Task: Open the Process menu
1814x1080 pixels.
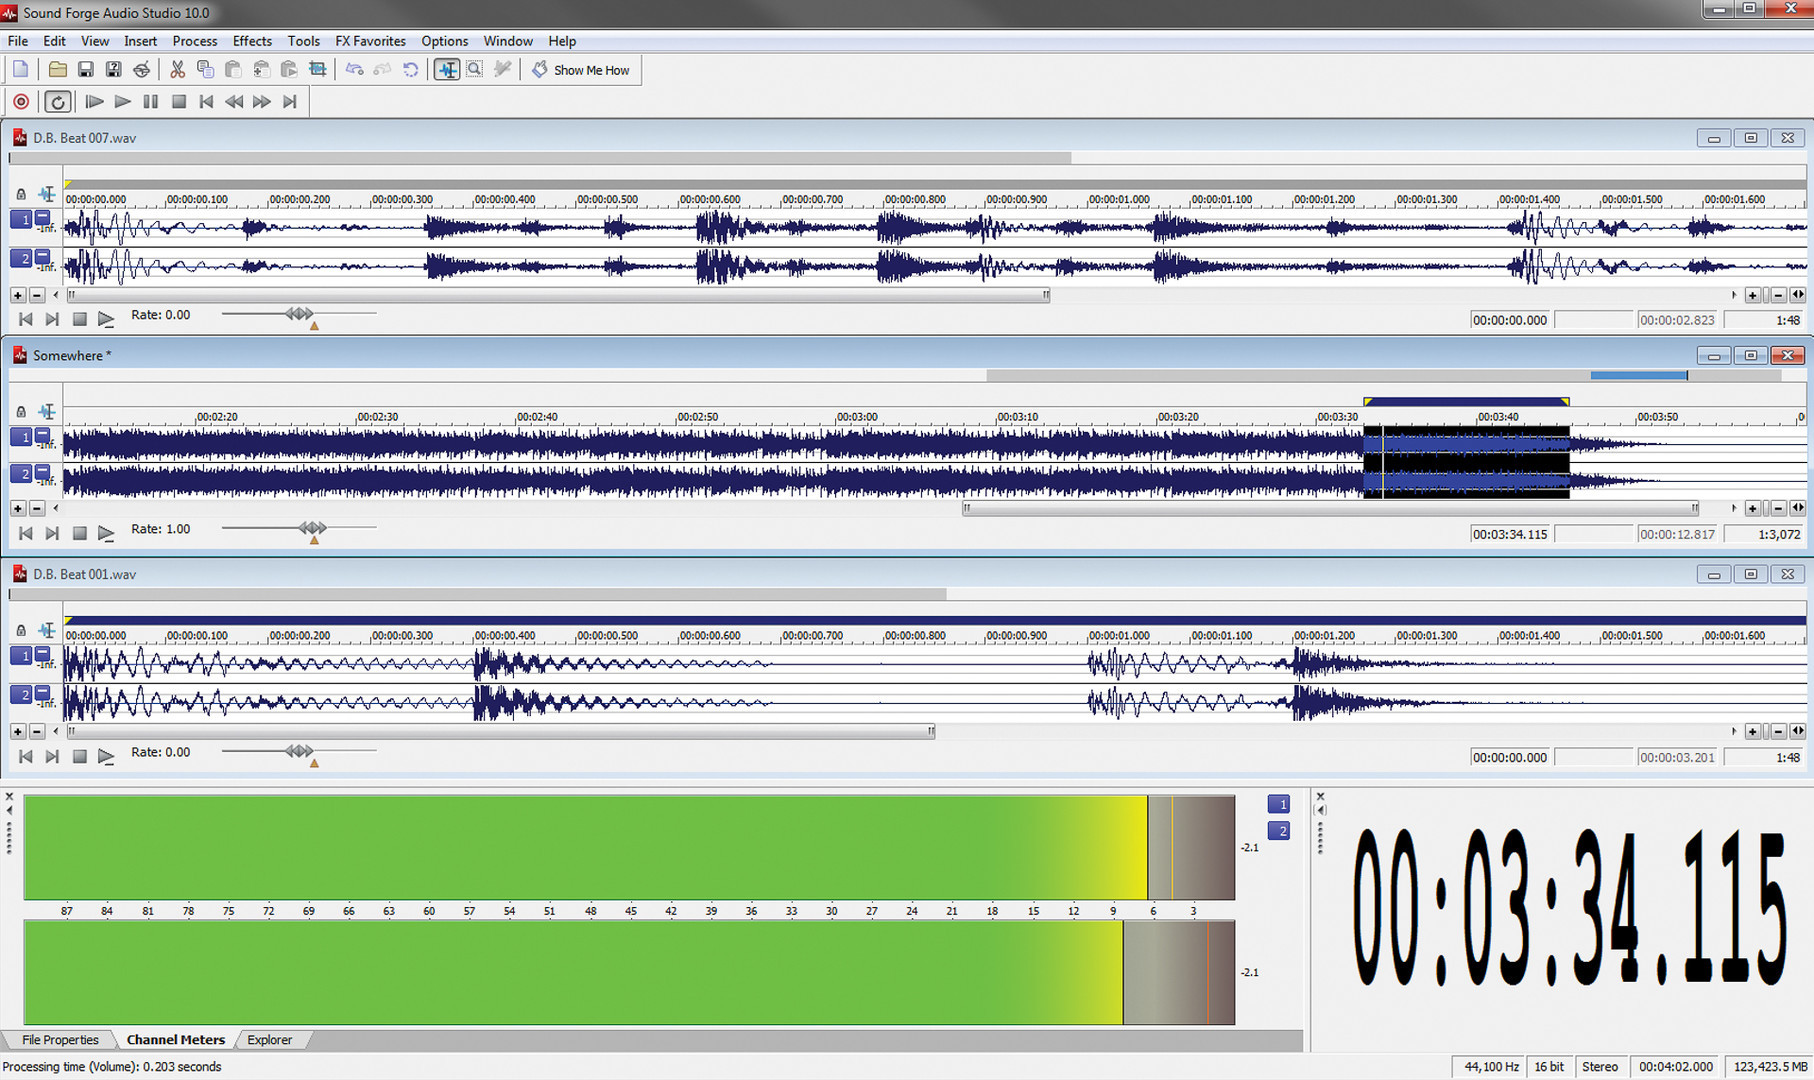Action: pos(194,41)
